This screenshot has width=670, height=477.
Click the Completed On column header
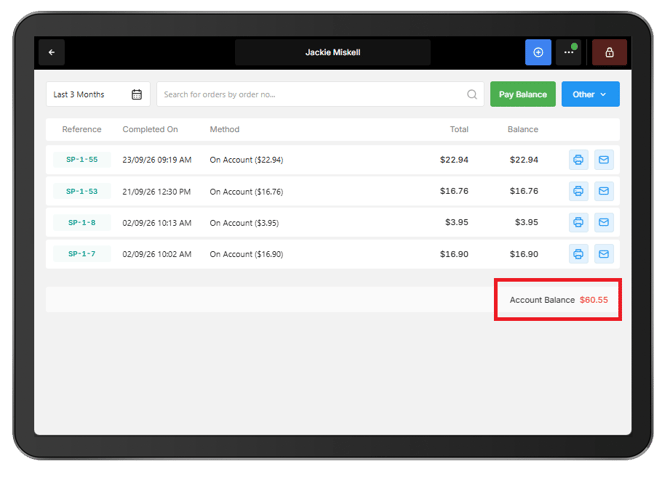click(x=150, y=129)
